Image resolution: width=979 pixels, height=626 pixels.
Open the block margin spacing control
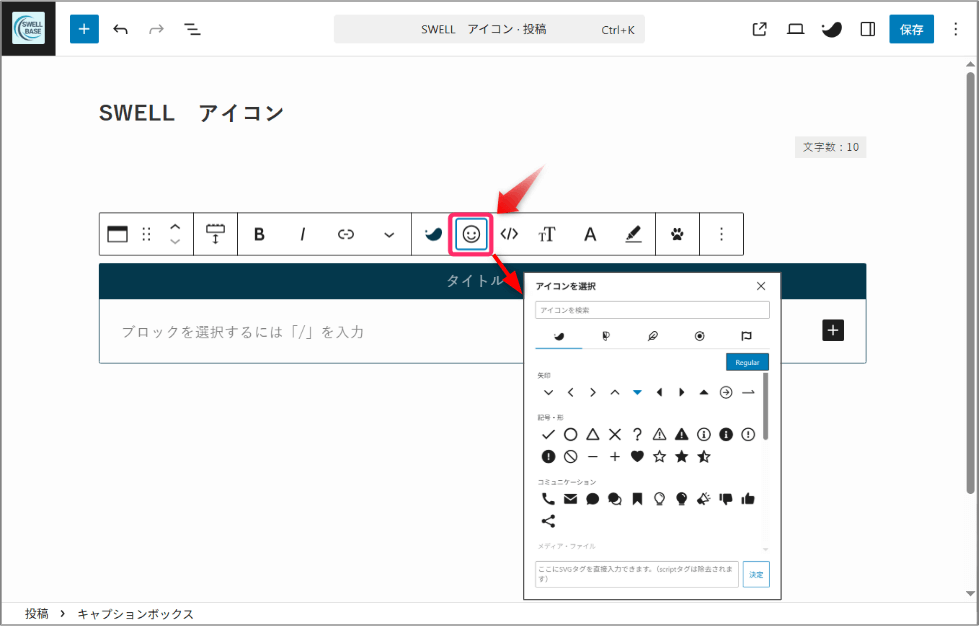tap(215, 234)
